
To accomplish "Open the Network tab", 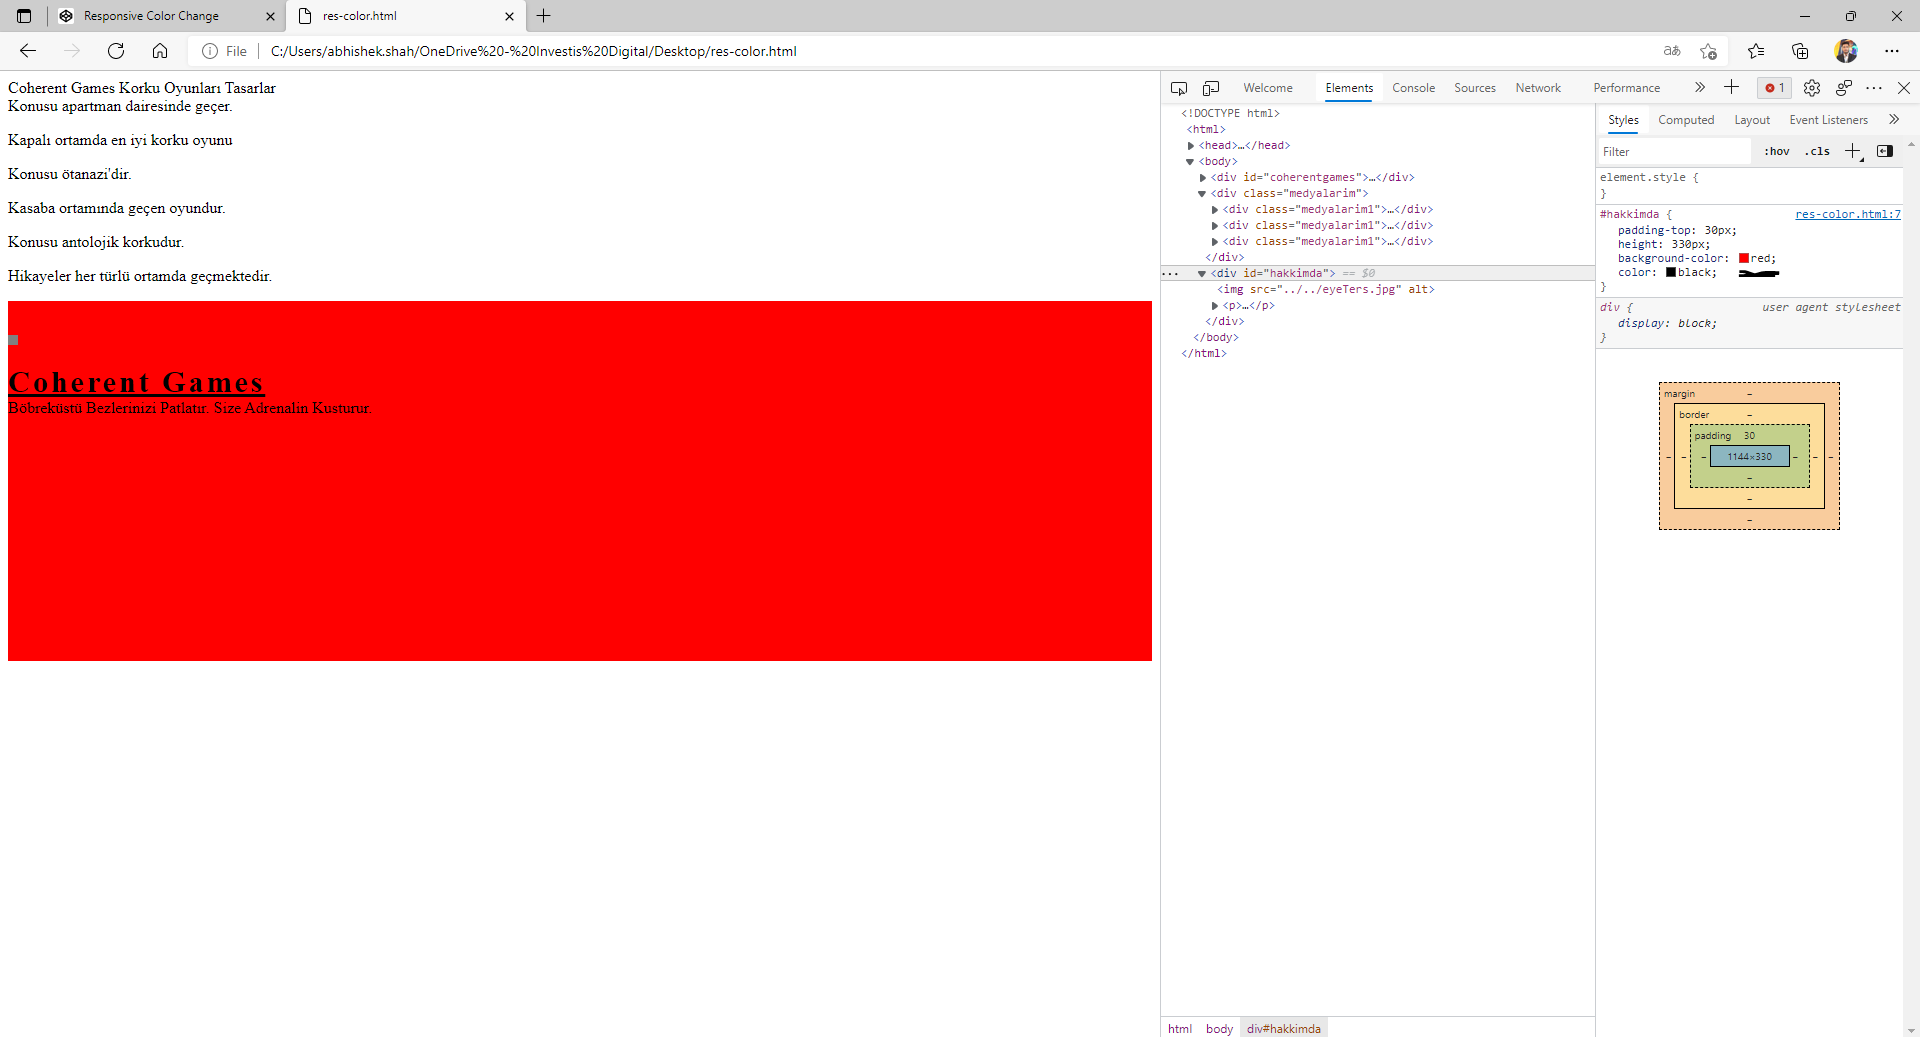I will (x=1538, y=88).
